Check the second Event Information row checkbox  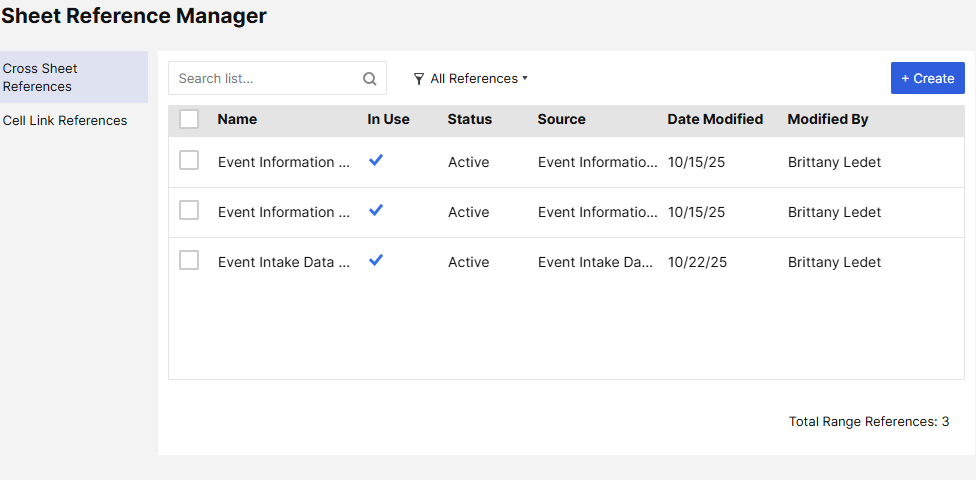coord(189,210)
